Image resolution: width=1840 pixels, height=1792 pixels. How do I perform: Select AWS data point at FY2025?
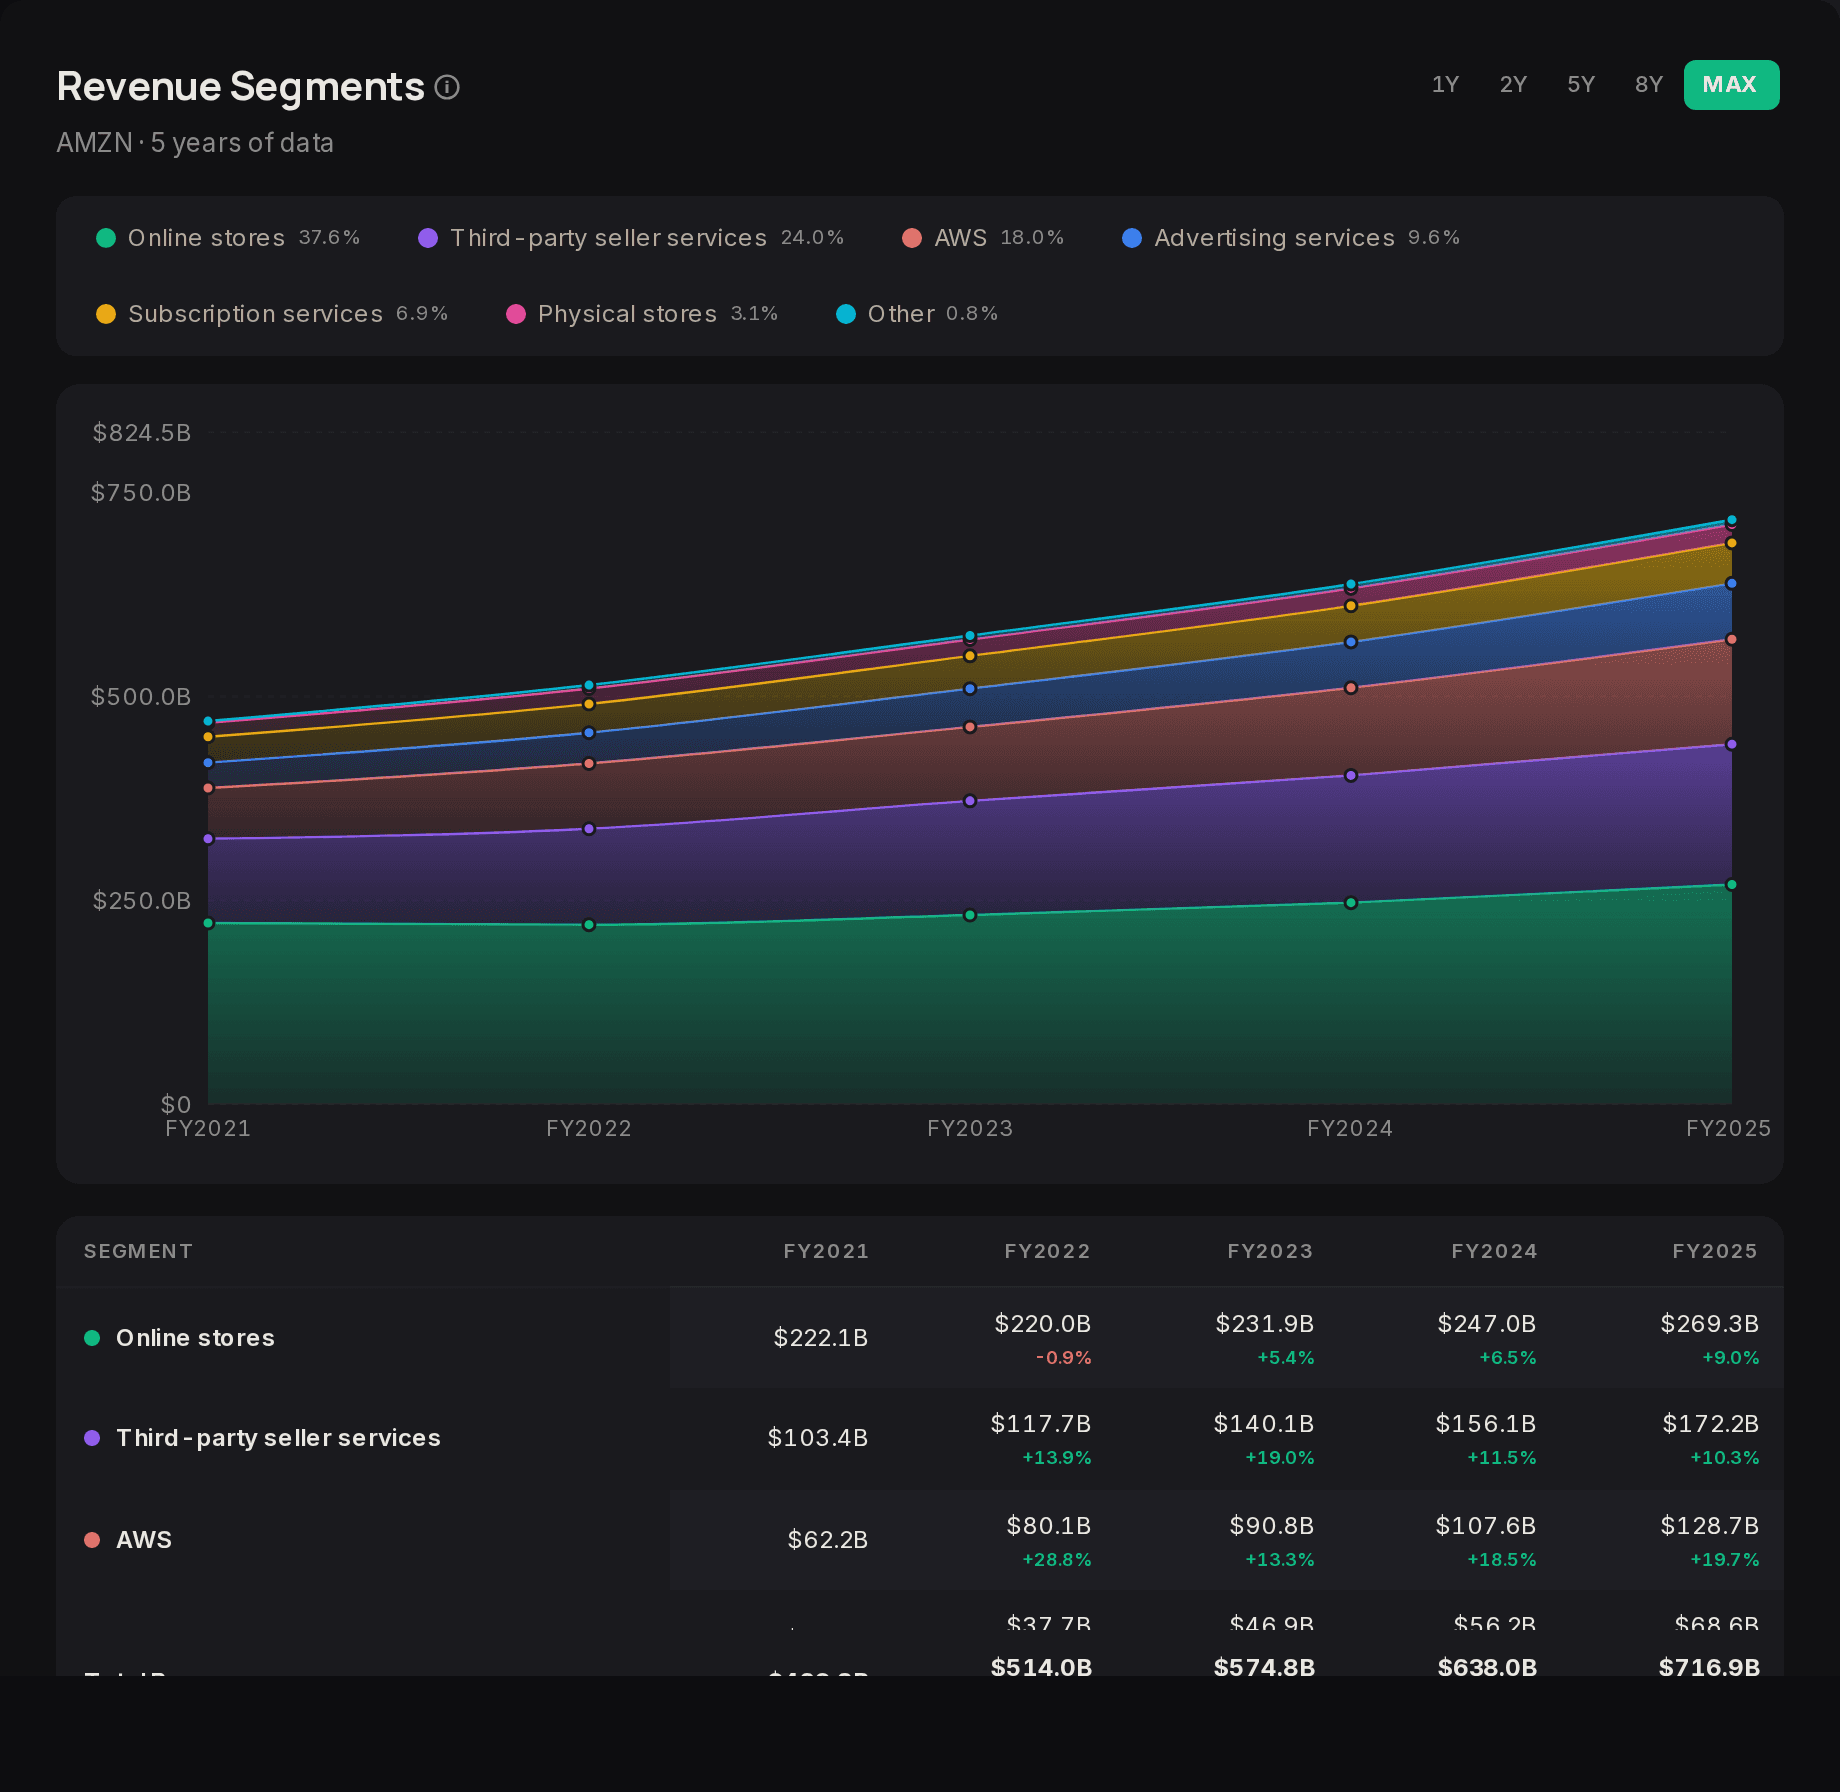(1732, 639)
